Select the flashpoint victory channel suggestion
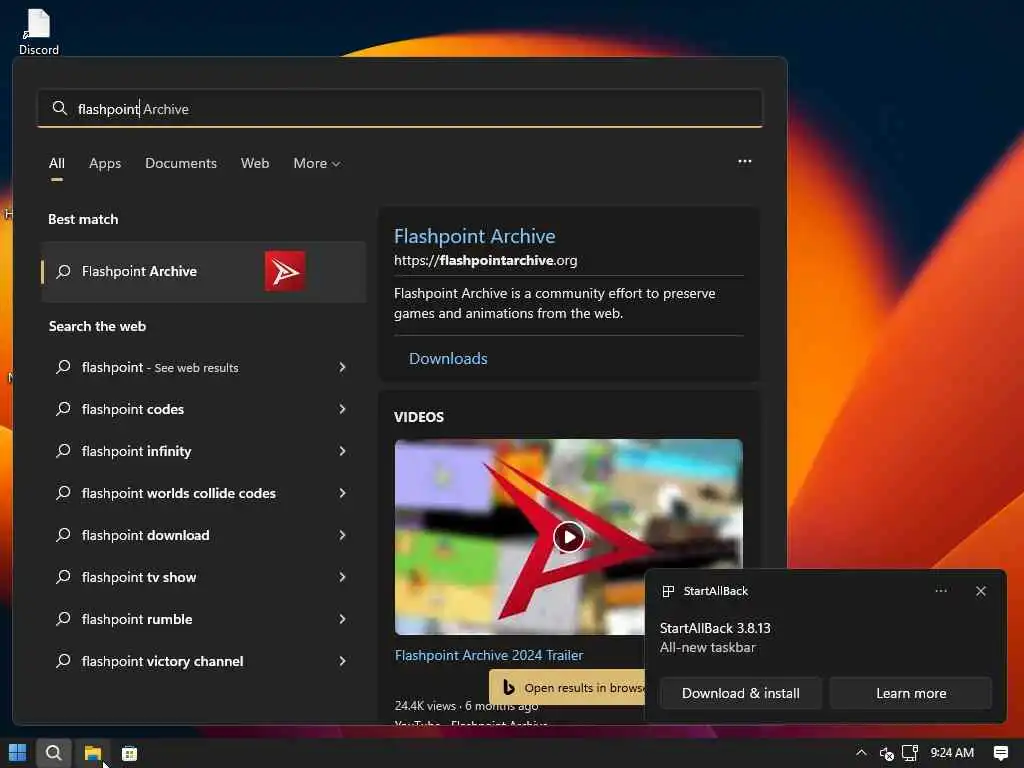 163,661
